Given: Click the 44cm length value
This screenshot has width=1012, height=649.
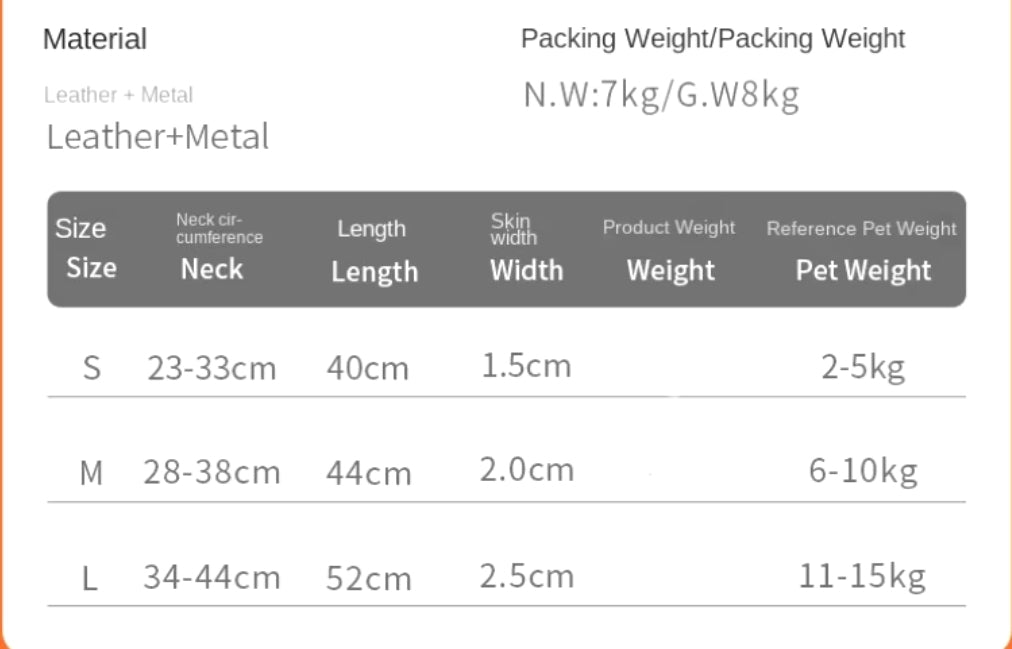Looking at the screenshot, I should click(x=369, y=473).
